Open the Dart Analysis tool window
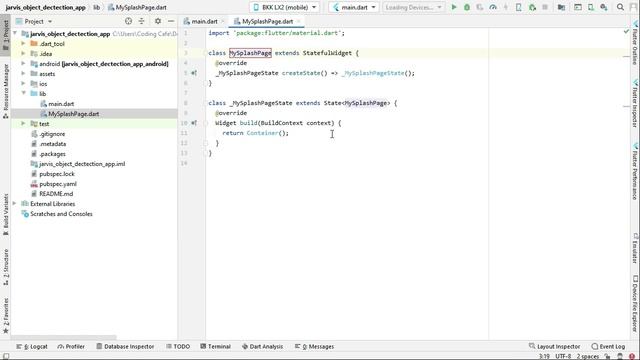The image size is (640, 360). [x=262, y=347]
